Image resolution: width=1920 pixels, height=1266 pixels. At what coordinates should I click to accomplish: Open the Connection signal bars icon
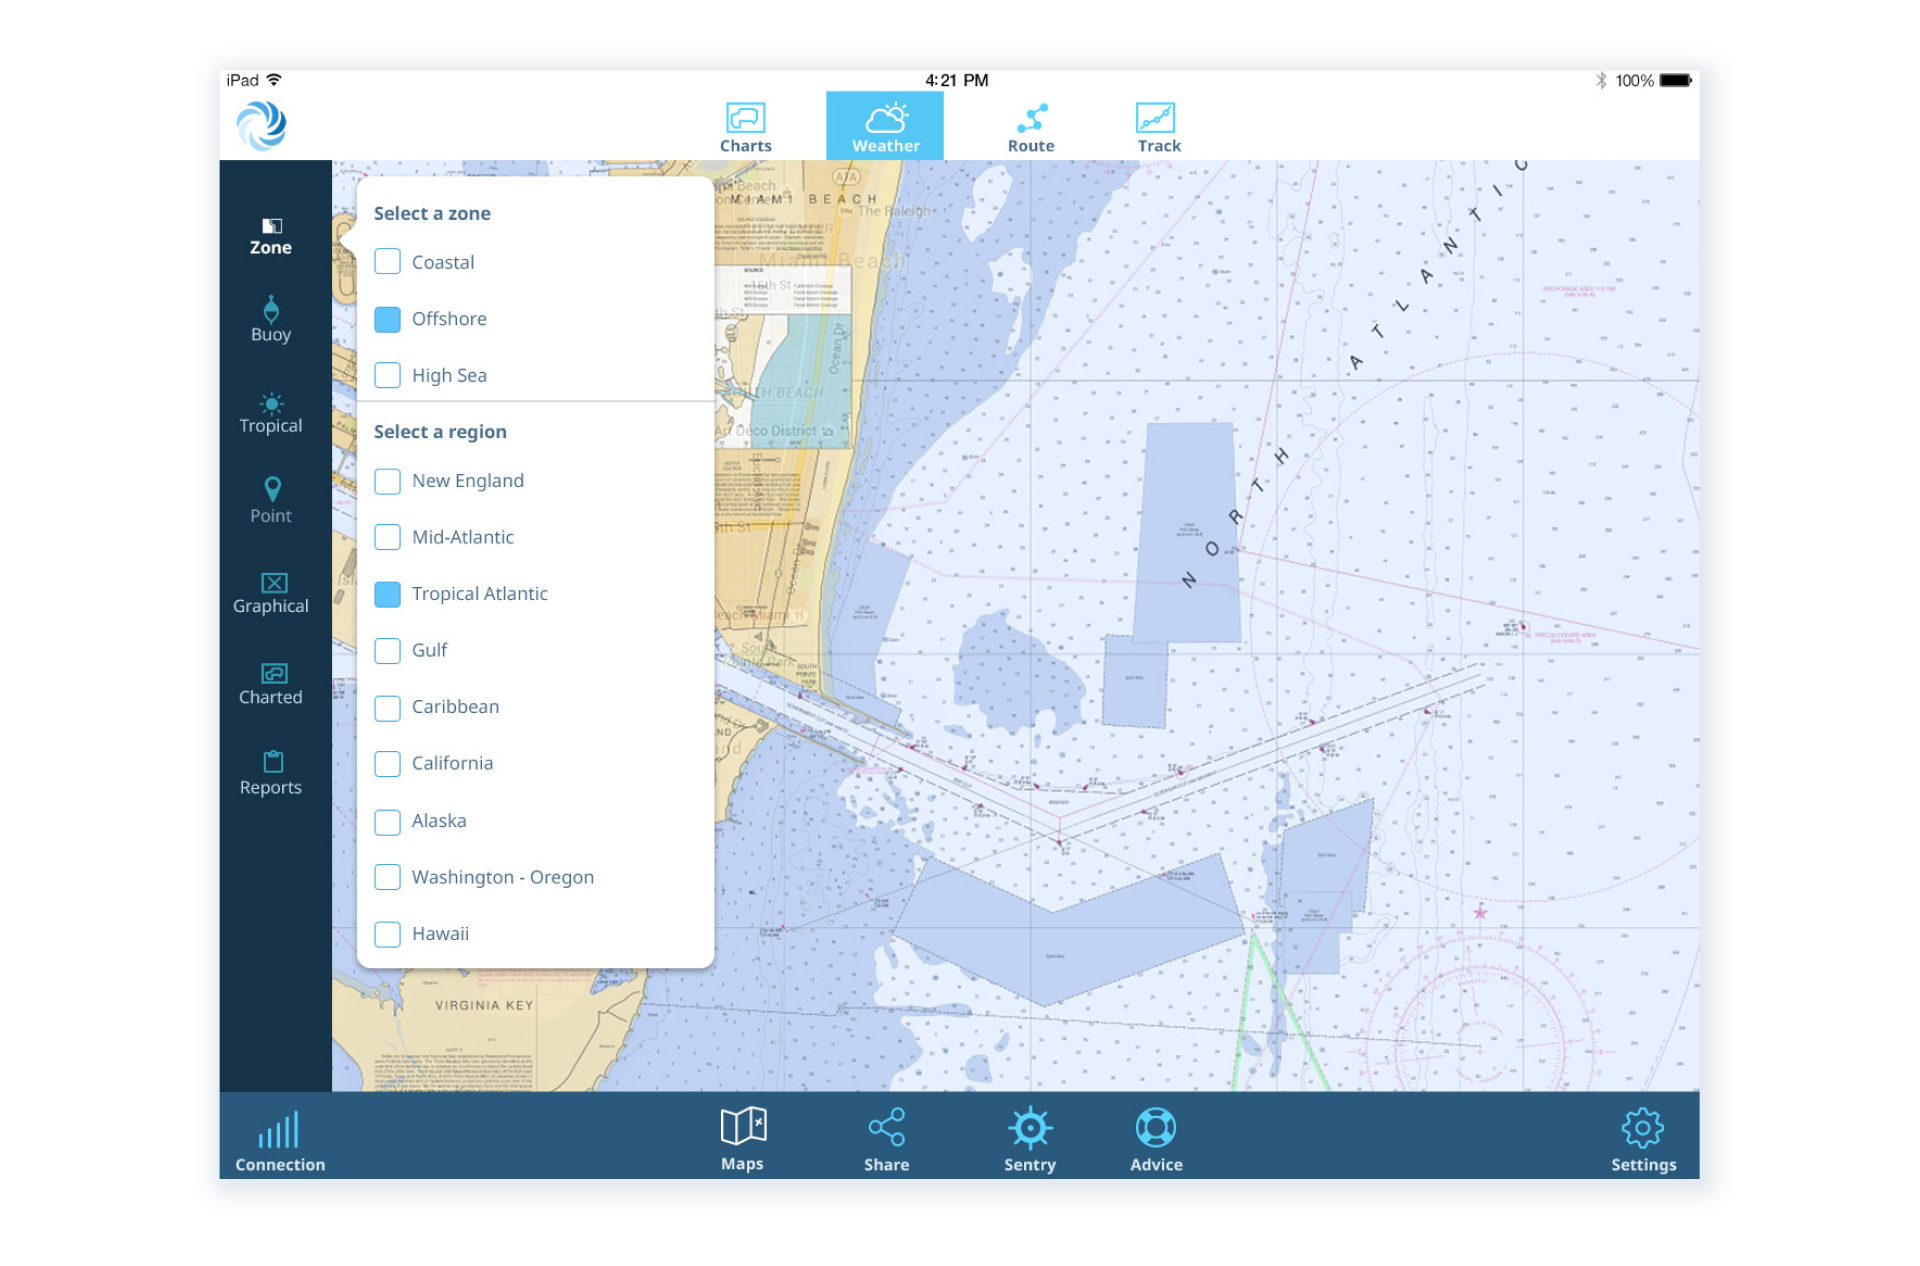[x=278, y=1130]
